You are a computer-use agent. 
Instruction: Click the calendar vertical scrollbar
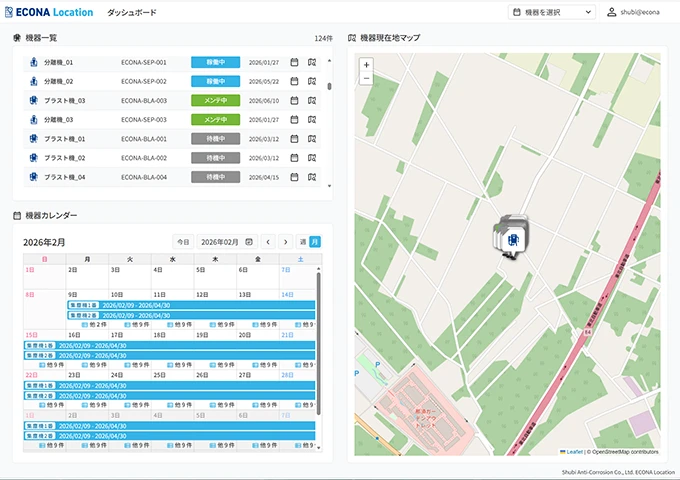coord(319,343)
